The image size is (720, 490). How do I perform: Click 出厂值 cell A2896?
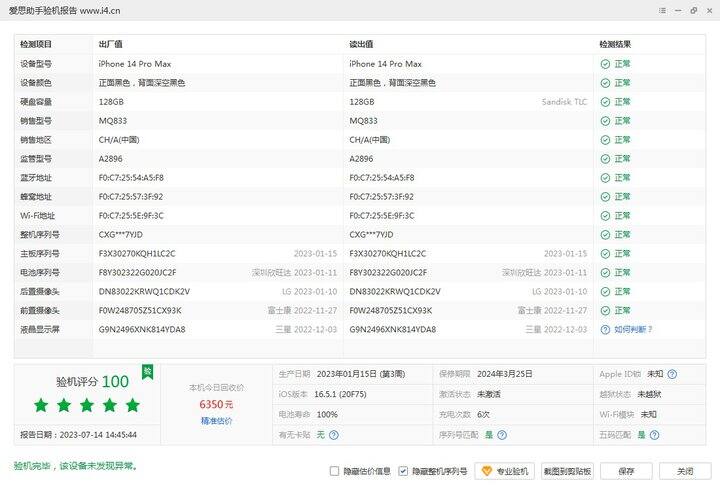click(110, 158)
